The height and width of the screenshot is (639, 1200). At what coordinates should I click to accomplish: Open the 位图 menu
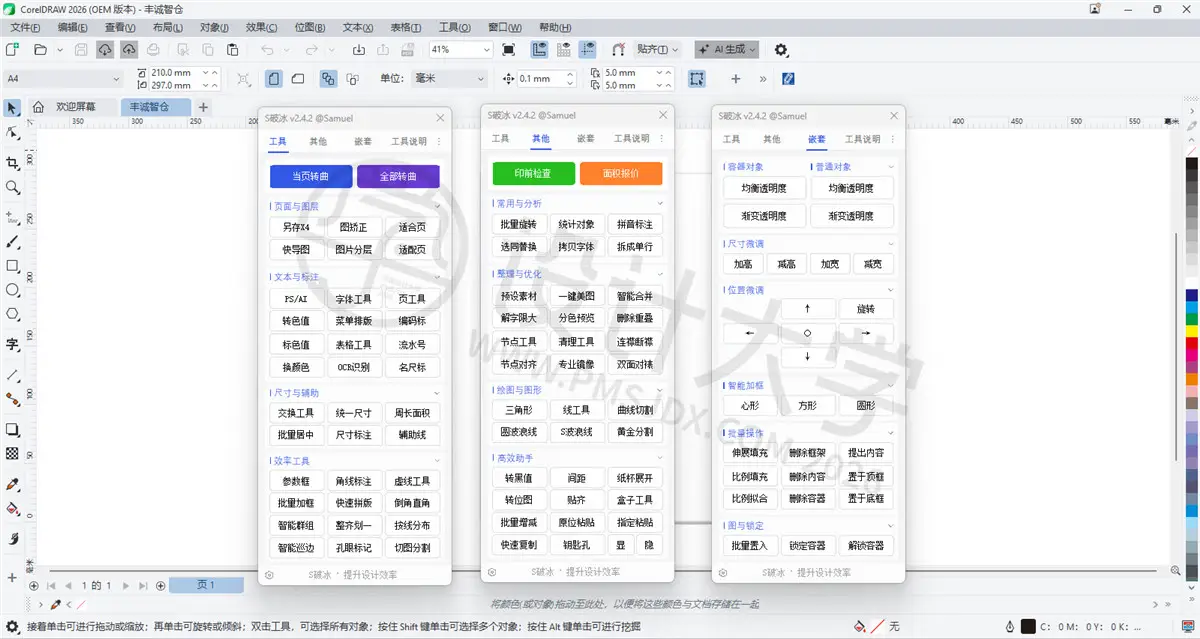click(x=310, y=27)
